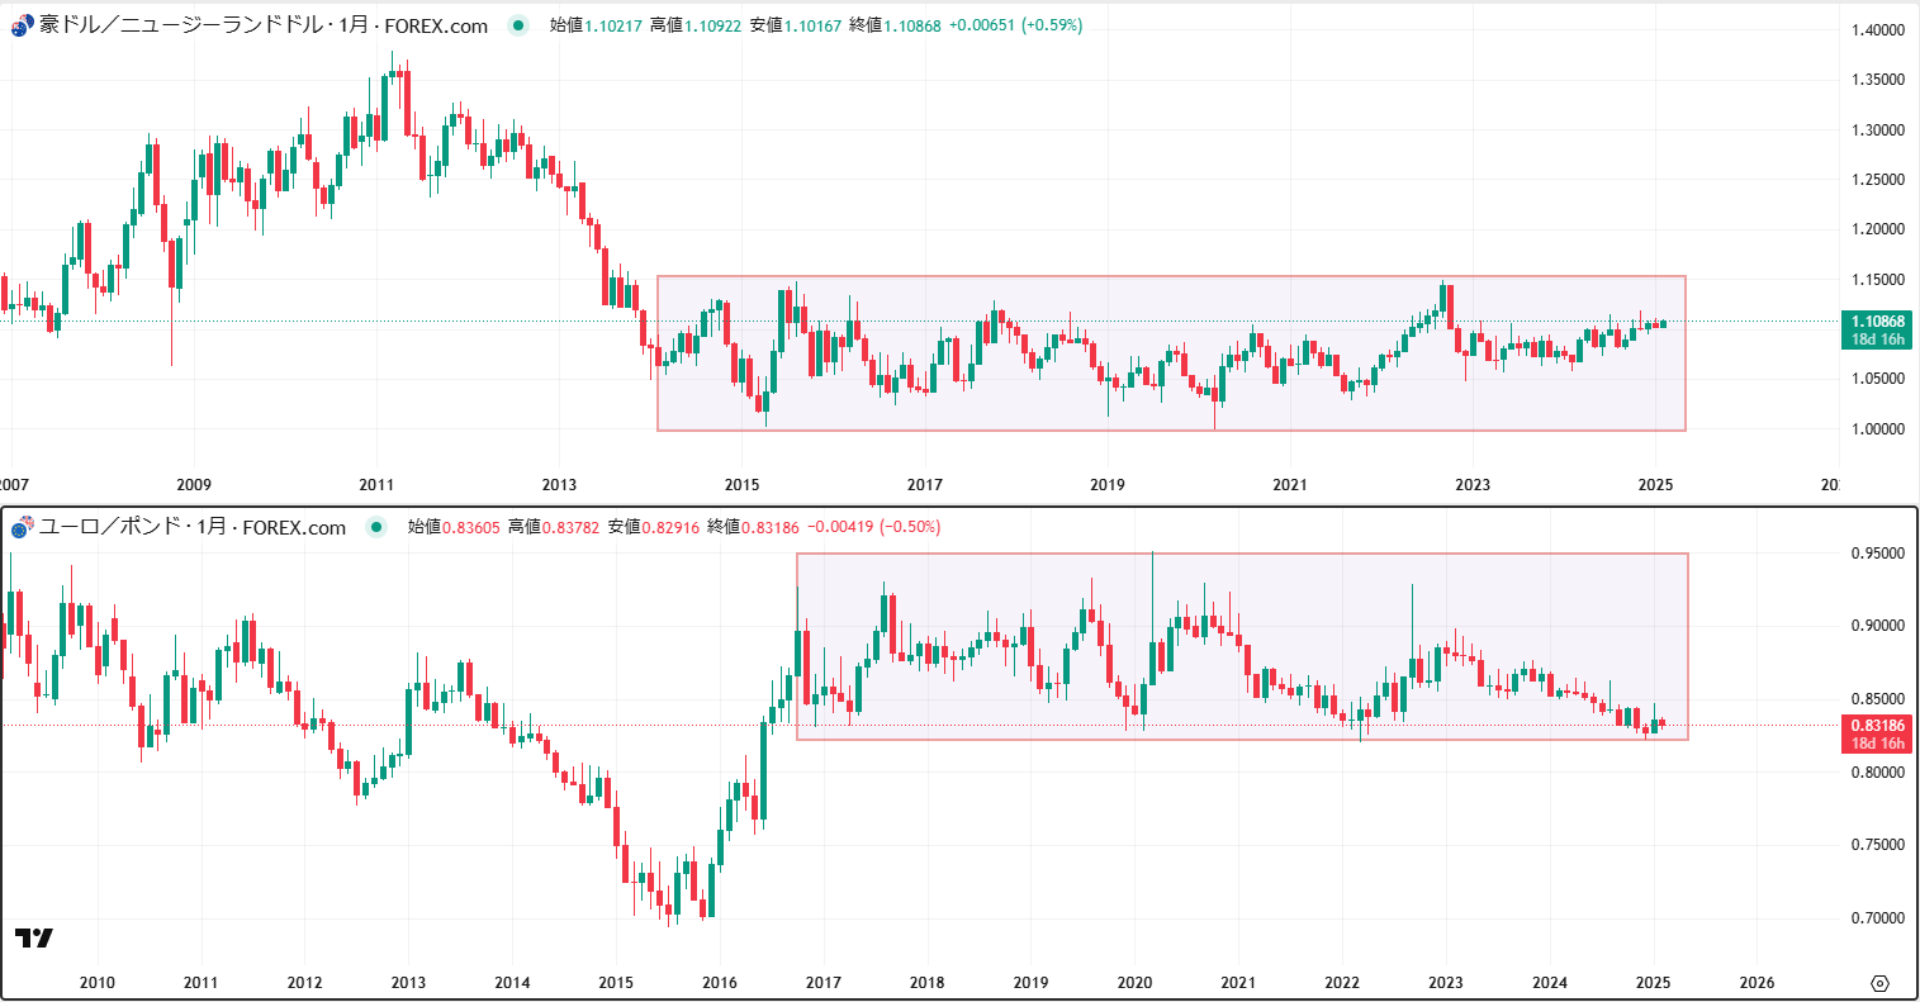This screenshot has width=1920, height=1002.
Task: Click the TradingView logo in the lower chart
Action: pos(33,938)
